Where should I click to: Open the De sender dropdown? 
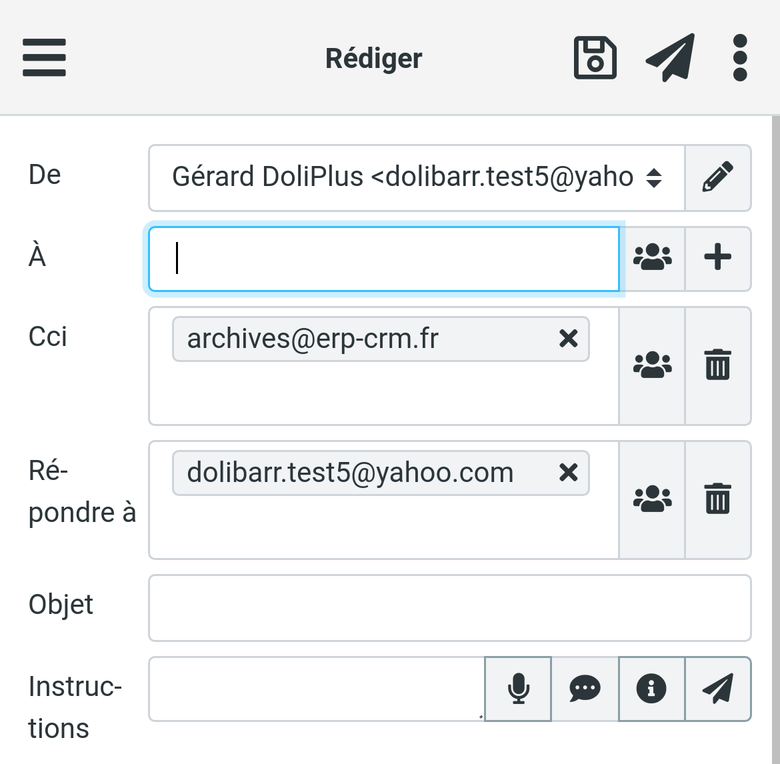pyautogui.click(x=417, y=178)
